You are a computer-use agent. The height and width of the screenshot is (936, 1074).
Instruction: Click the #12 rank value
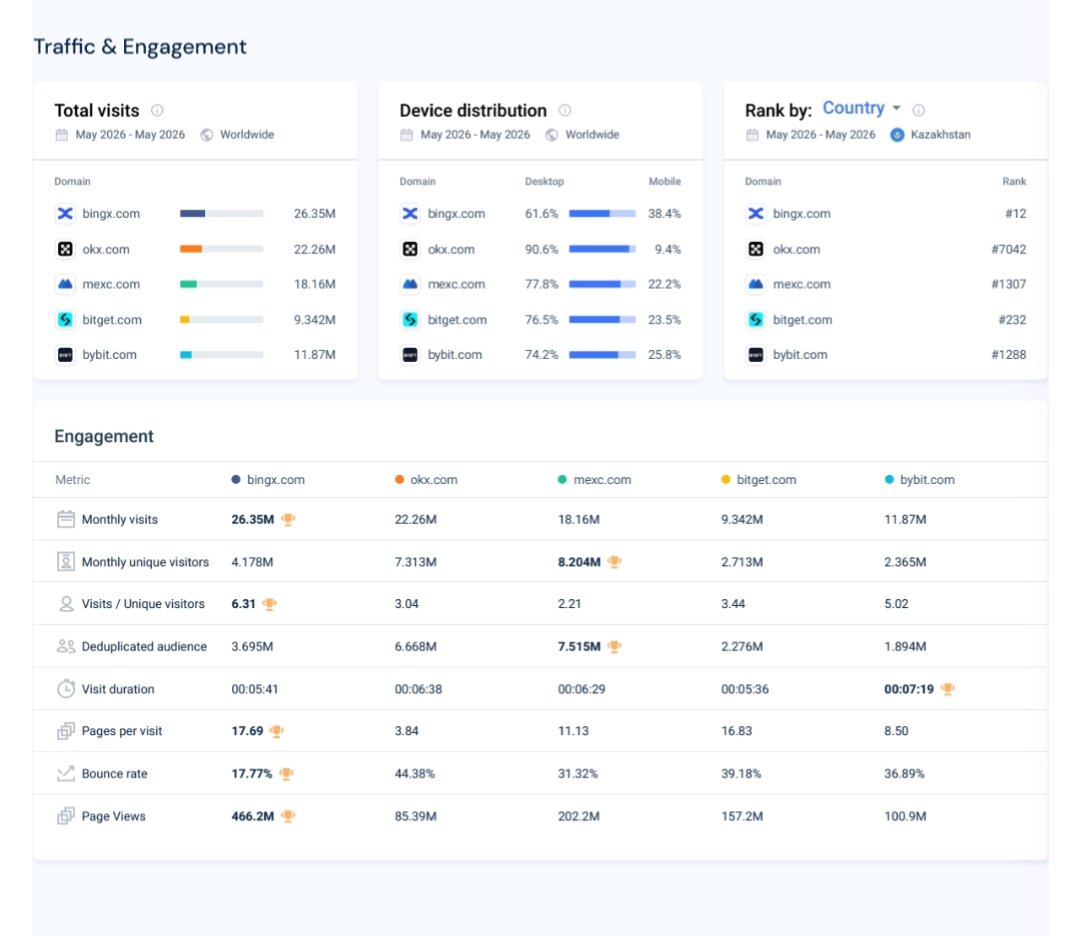1016,214
